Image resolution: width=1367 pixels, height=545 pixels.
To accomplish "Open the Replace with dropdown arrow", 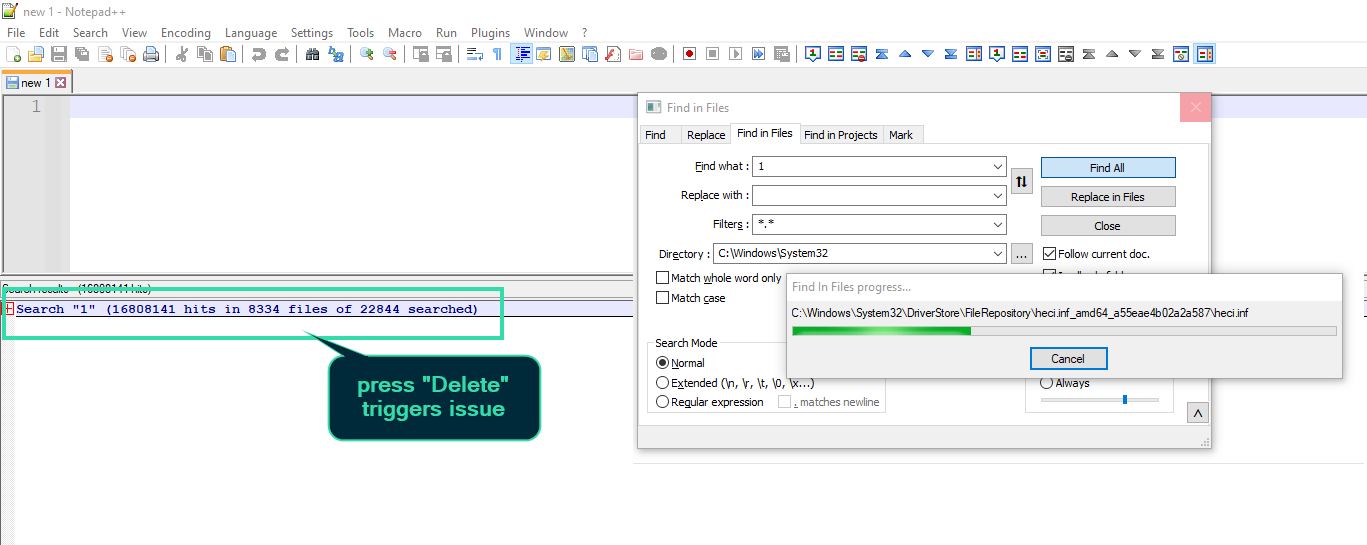I will (x=998, y=196).
